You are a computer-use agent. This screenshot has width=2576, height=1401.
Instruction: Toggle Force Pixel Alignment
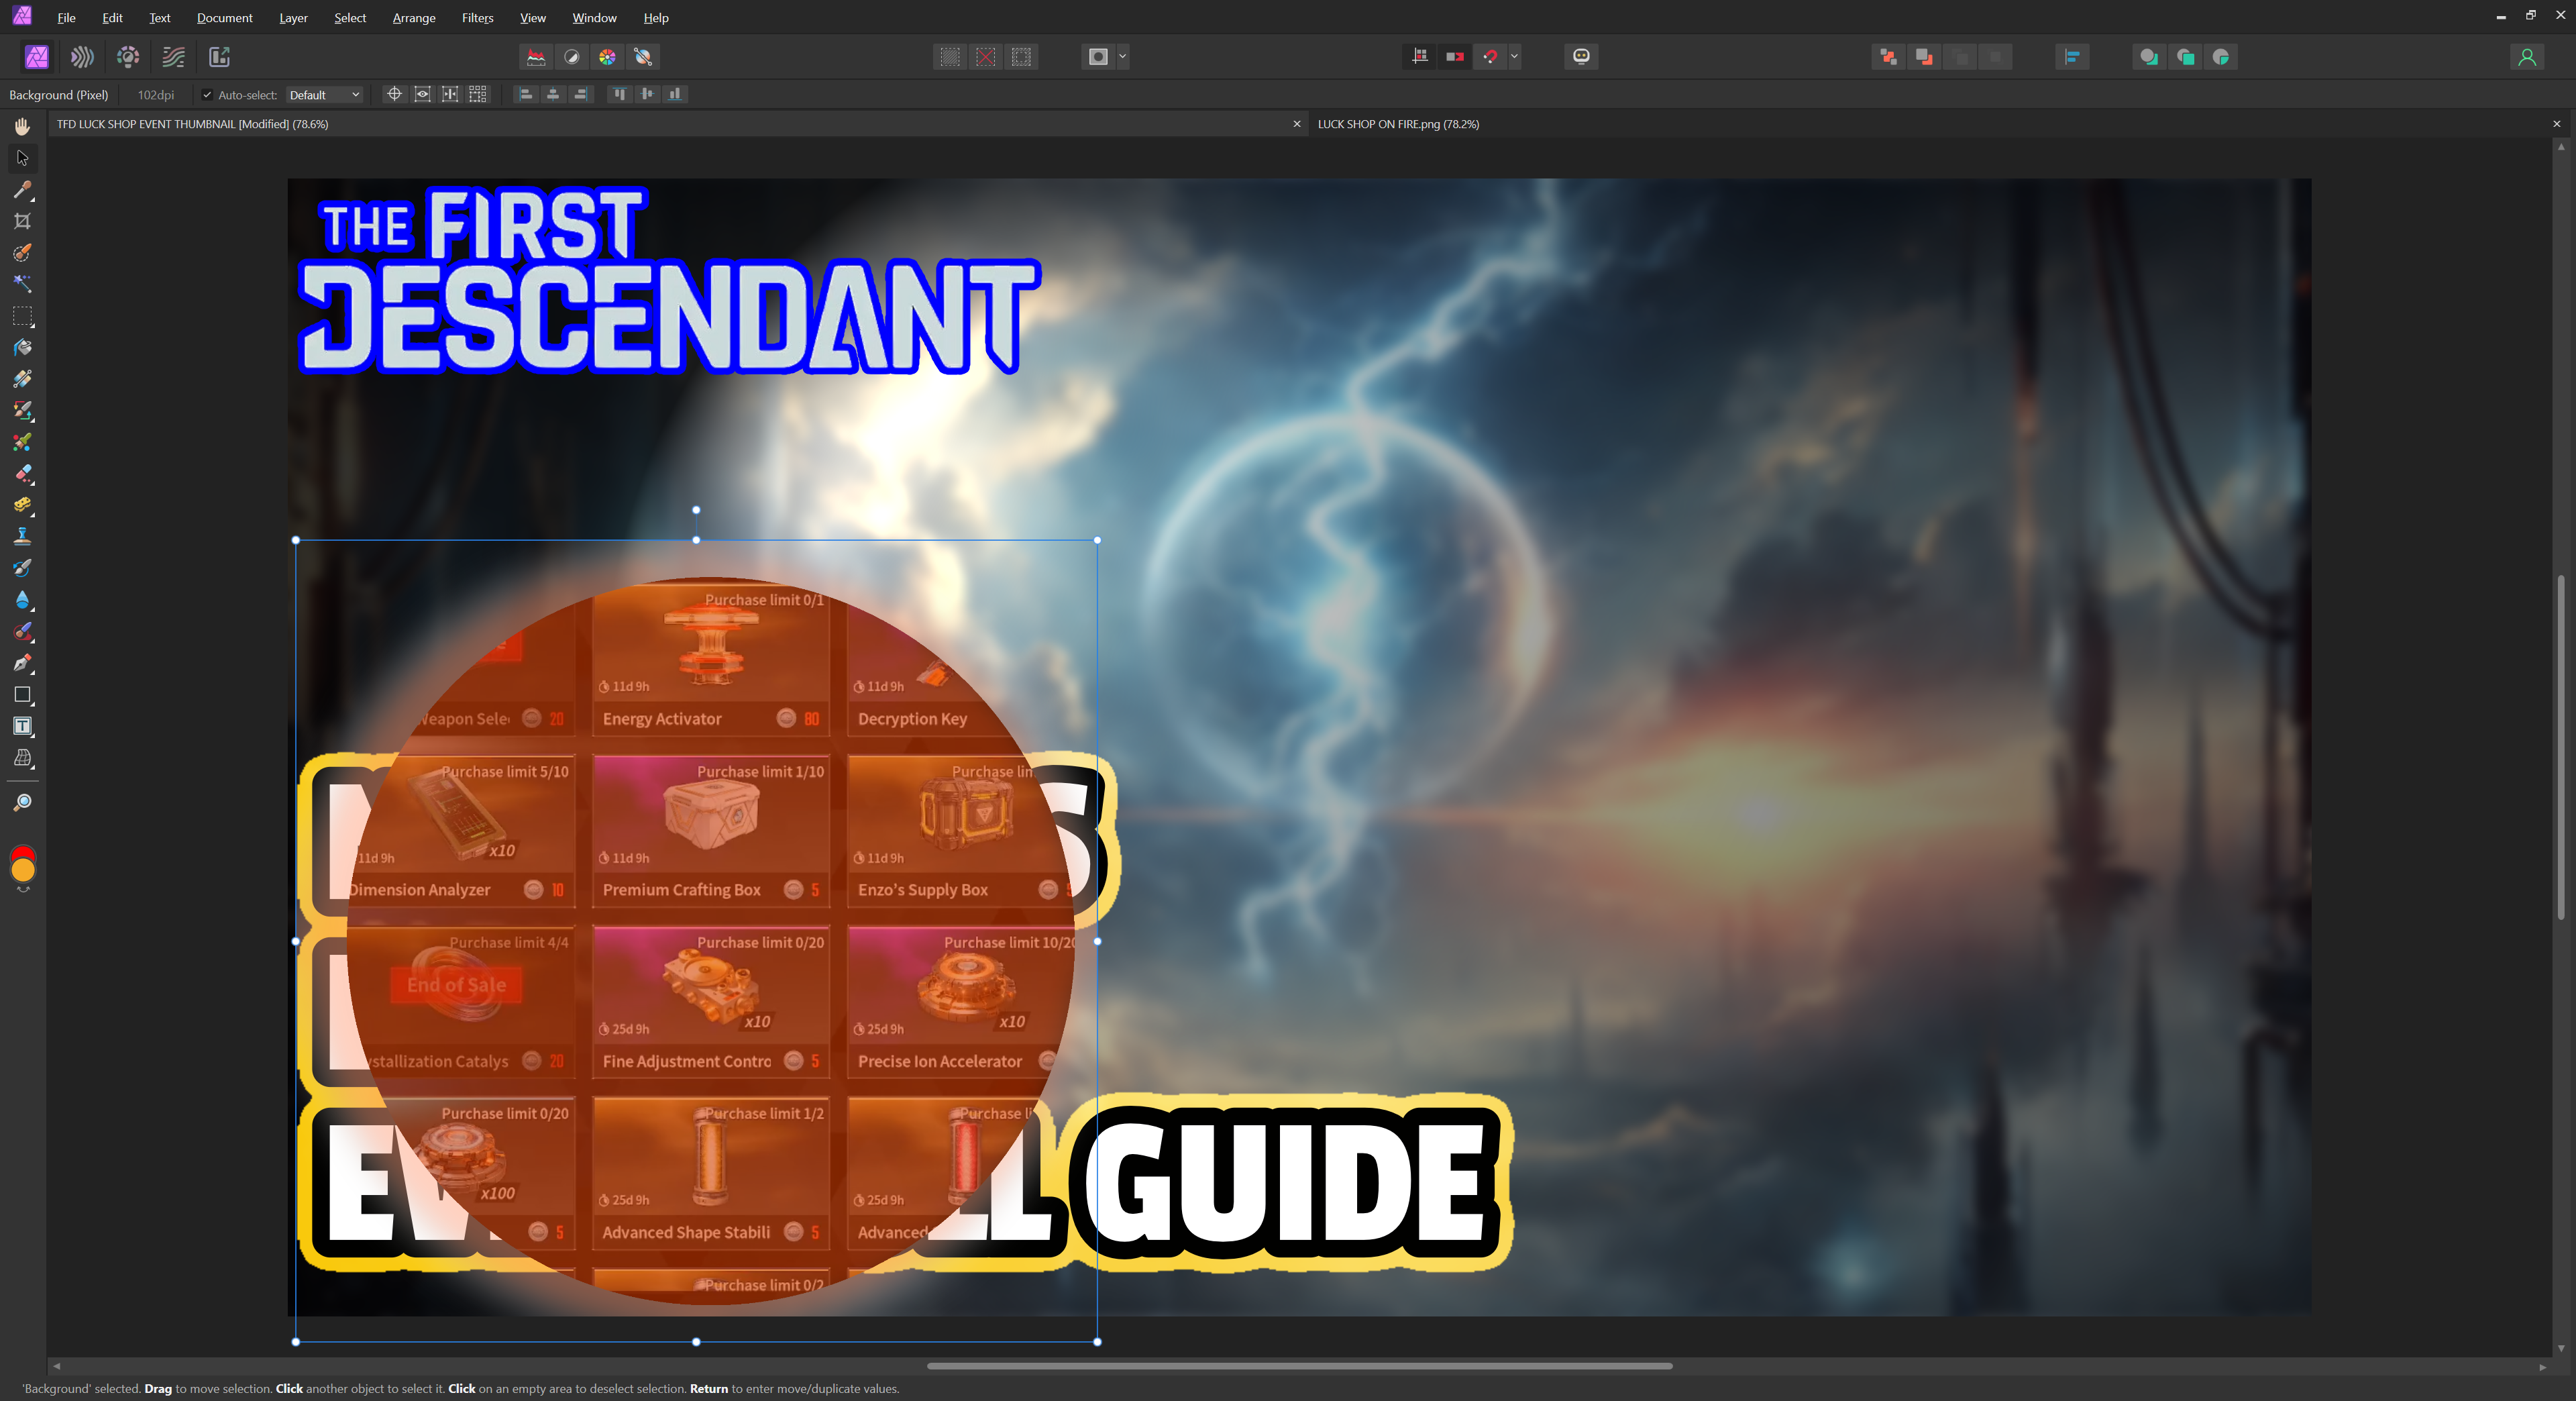[x=1419, y=57]
